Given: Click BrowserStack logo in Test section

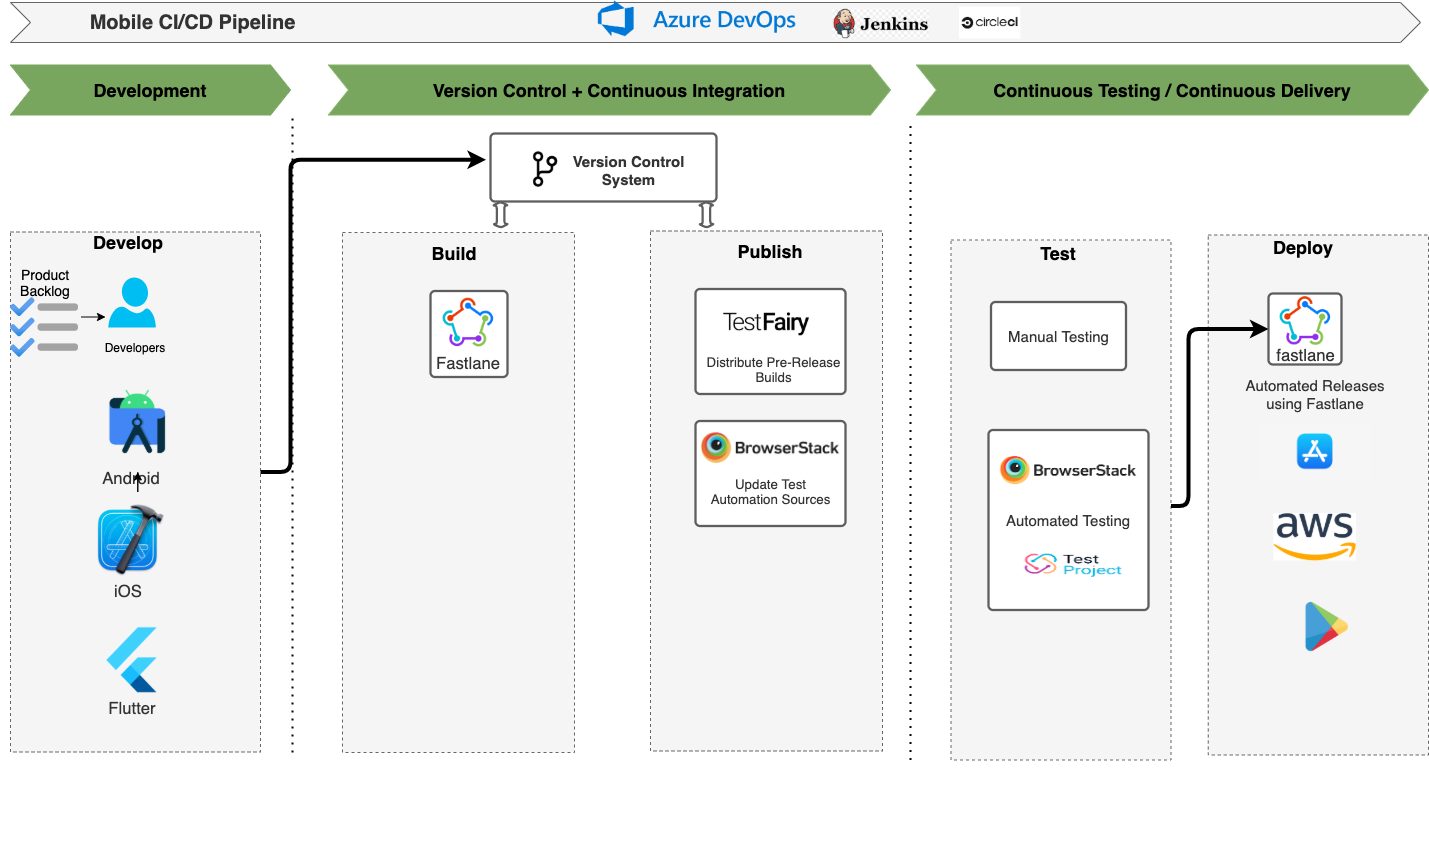Looking at the screenshot, I should pos(1068,470).
